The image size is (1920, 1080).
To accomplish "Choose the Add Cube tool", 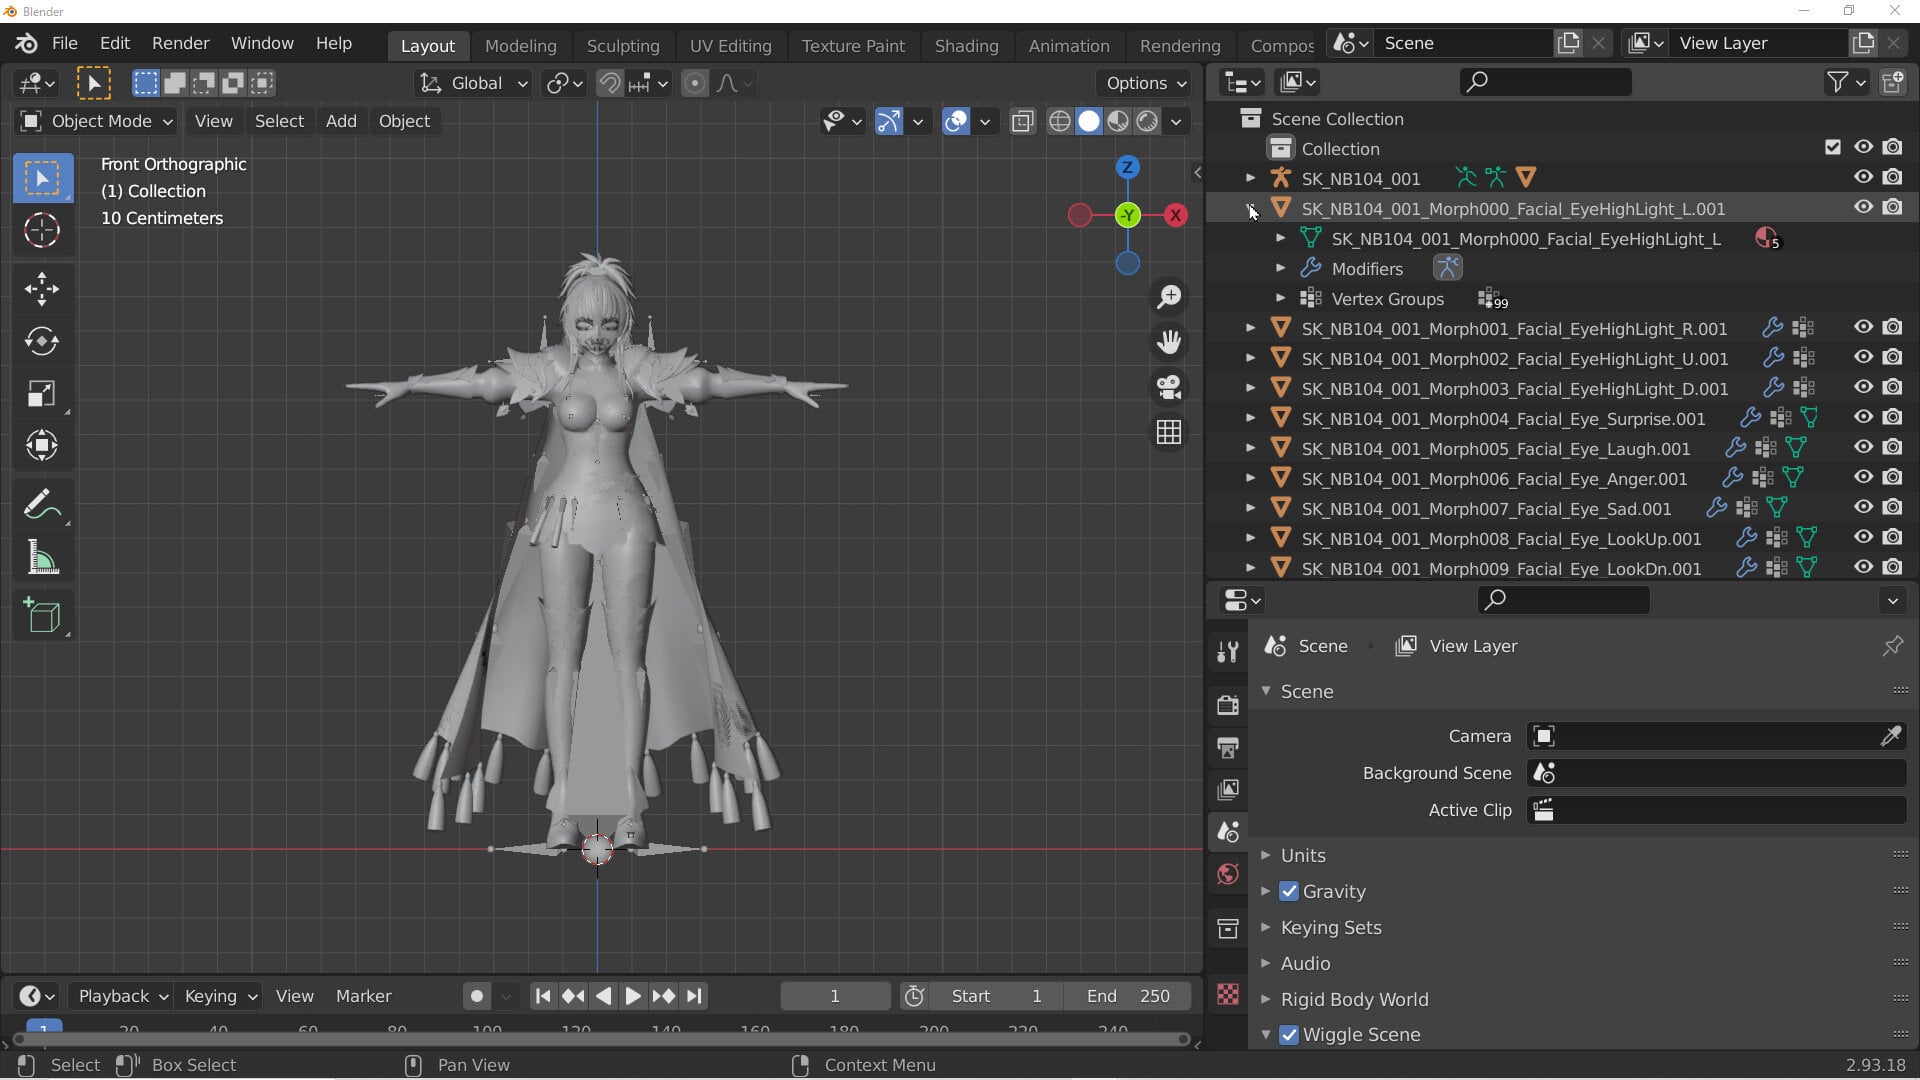I will [42, 615].
